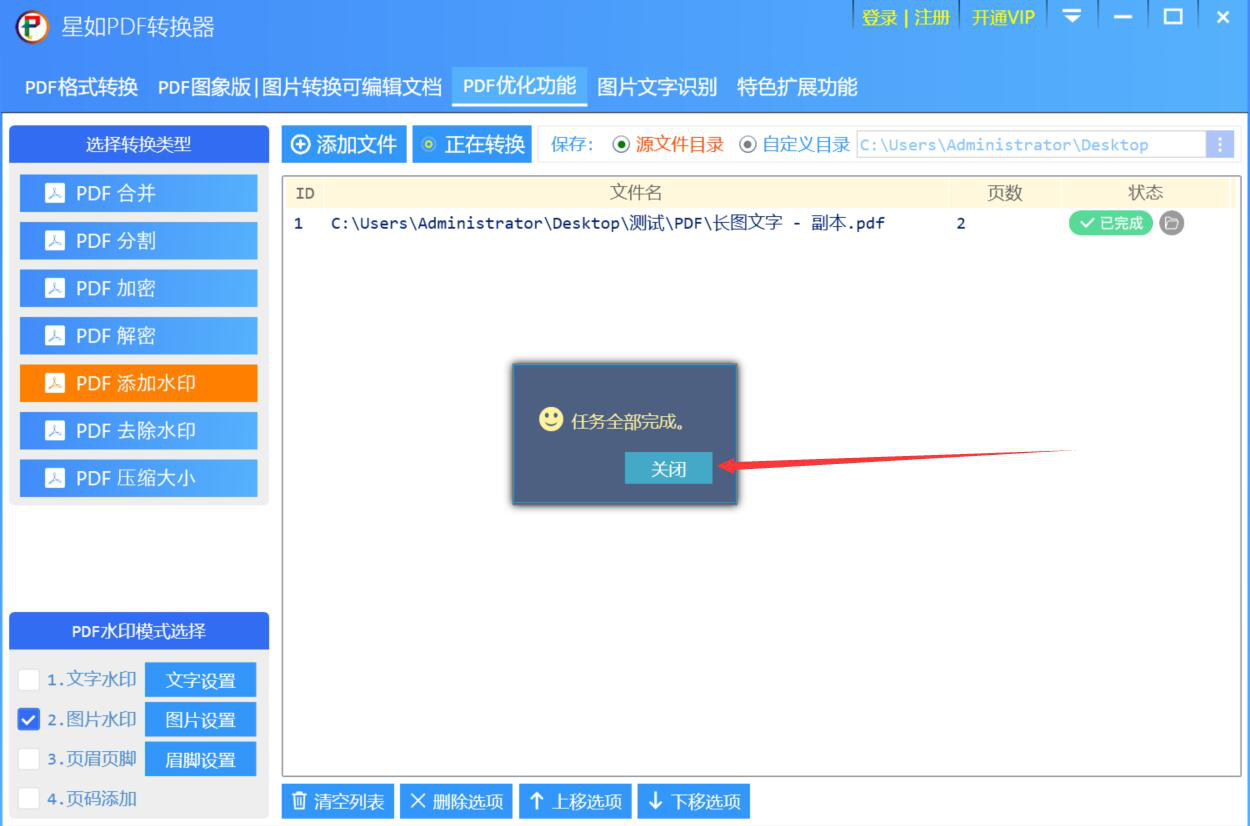
Task: Enable the 1.文字水印 checkbox
Action: click(29, 680)
